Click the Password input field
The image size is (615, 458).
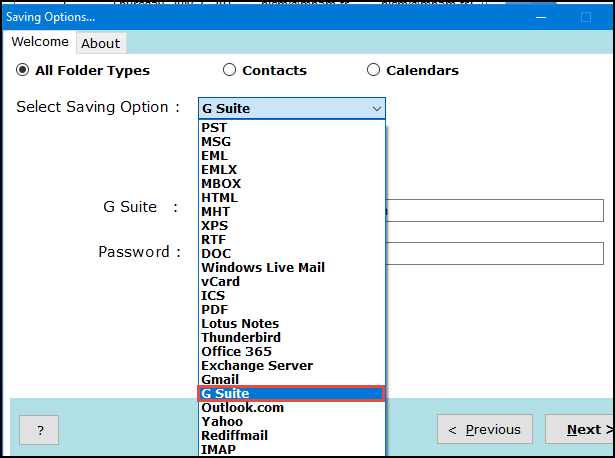click(x=495, y=253)
